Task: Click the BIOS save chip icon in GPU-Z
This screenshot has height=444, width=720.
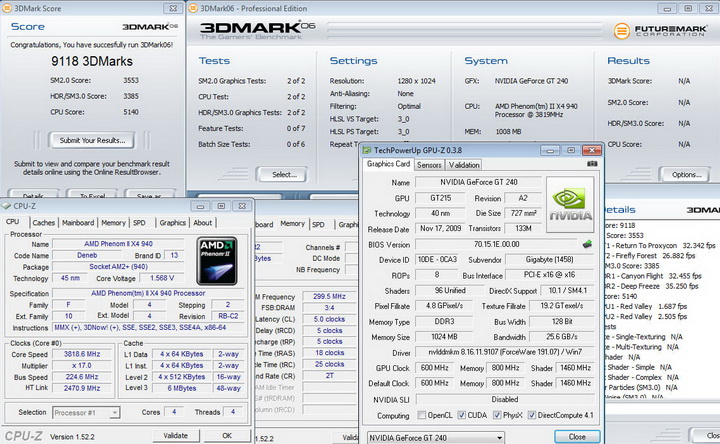Action: [587, 244]
